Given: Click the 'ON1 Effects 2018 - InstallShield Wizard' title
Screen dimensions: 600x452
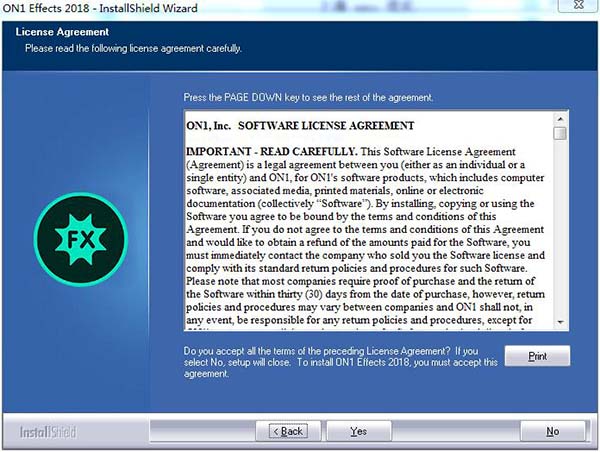Looking at the screenshot, I should click(100, 8).
